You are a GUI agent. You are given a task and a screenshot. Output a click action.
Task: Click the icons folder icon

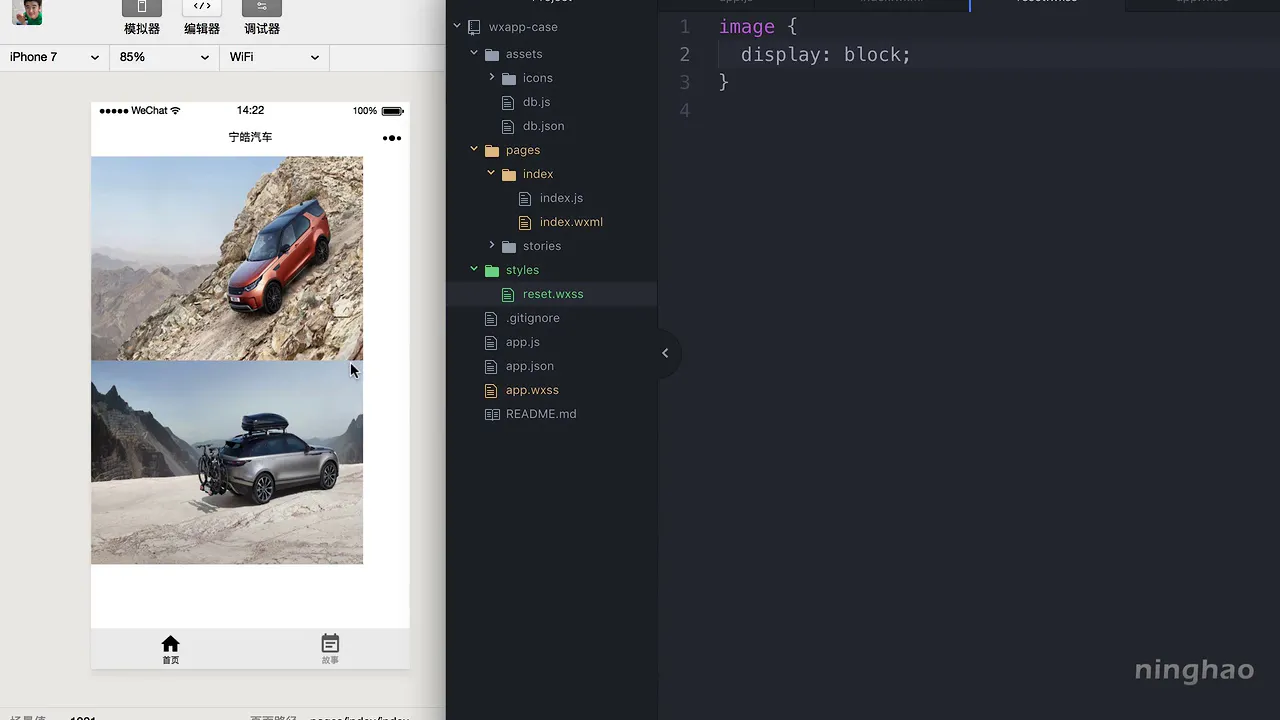[508, 78]
